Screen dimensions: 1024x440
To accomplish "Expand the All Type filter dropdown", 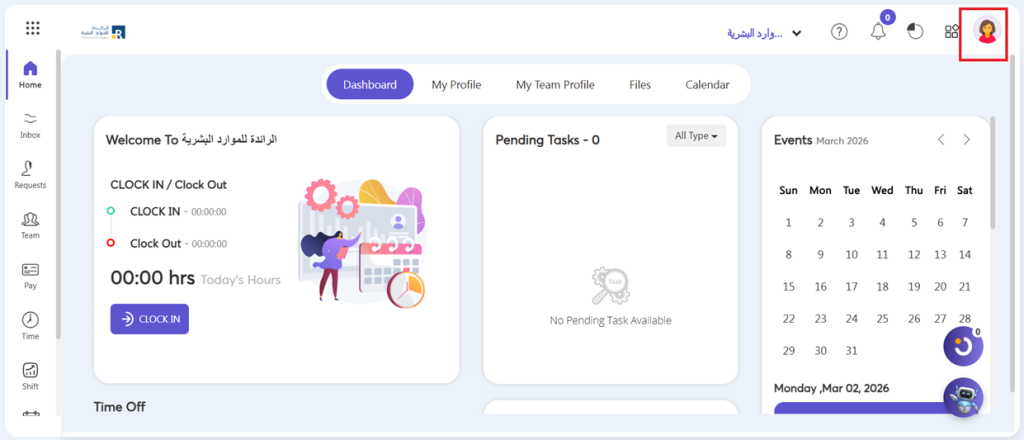I will click(x=696, y=136).
